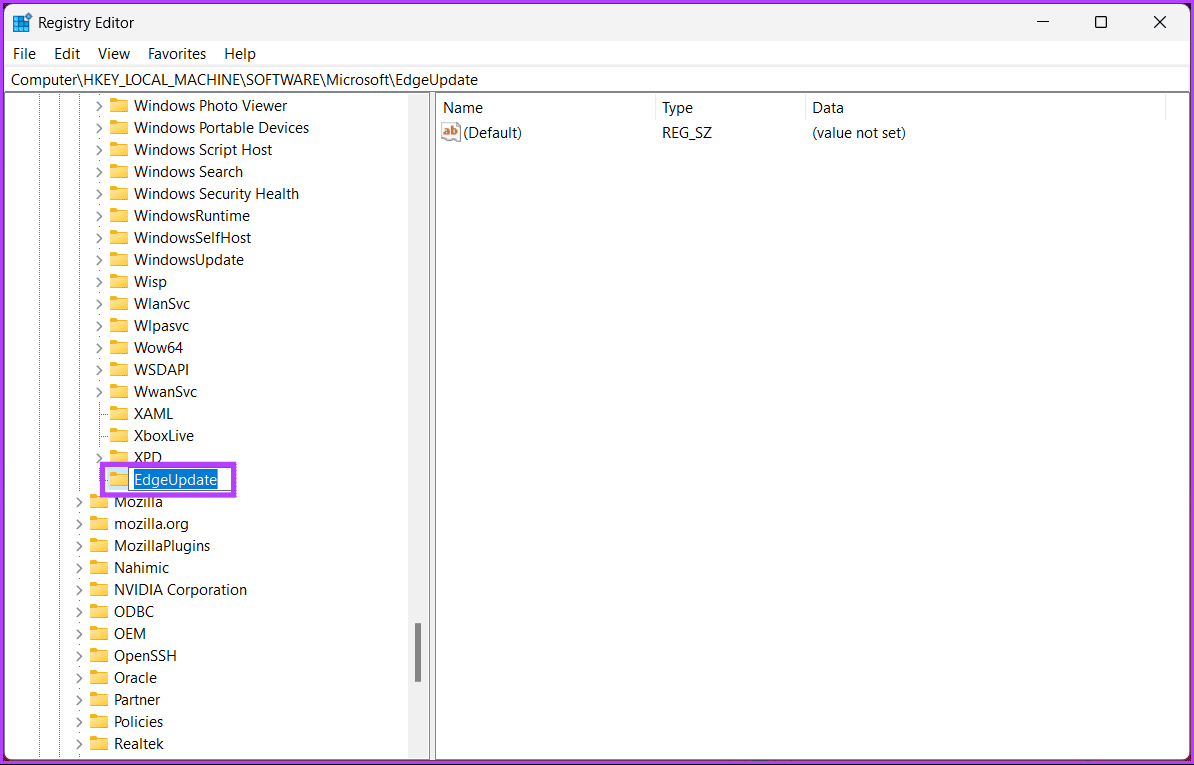Click the WindowsUpdate folder icon
Viewport: 1194px width, 765px height.
point(119,260)
